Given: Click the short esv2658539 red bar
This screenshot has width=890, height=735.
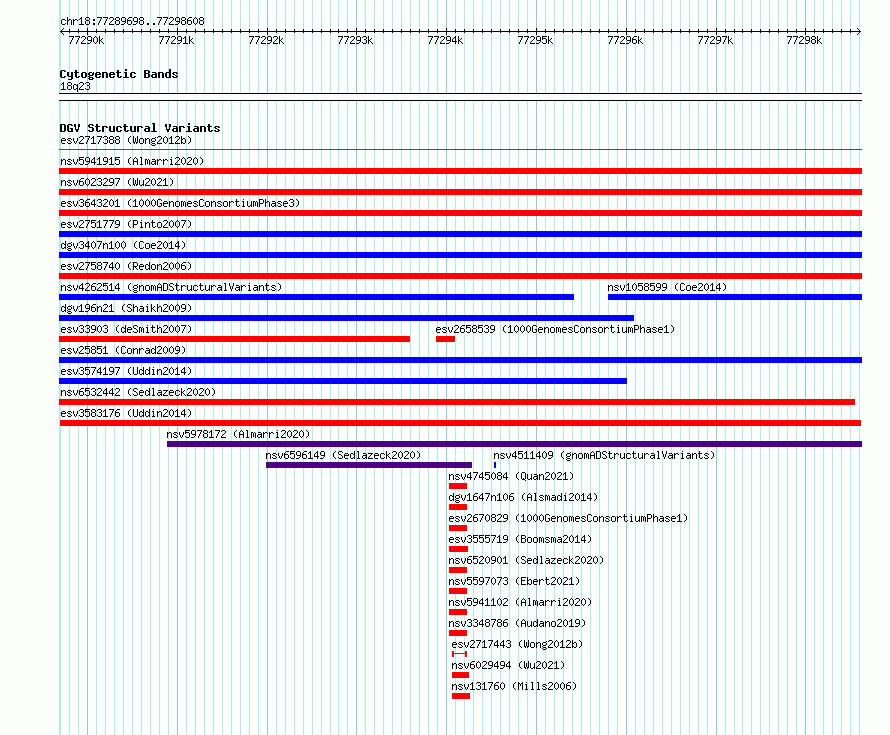Looking at the screenshot, I should tap(446, 339).
